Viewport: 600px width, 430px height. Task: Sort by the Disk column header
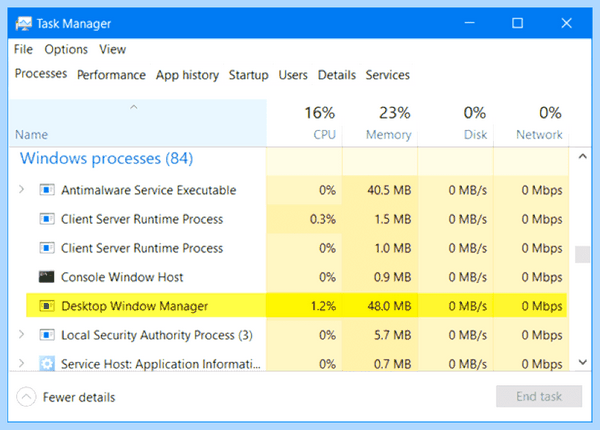(x=455, y=123)
